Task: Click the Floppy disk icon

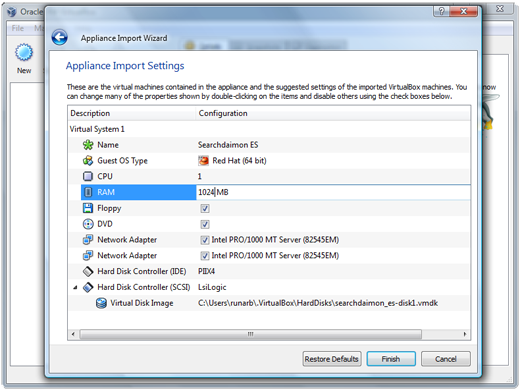Action: 88,208
